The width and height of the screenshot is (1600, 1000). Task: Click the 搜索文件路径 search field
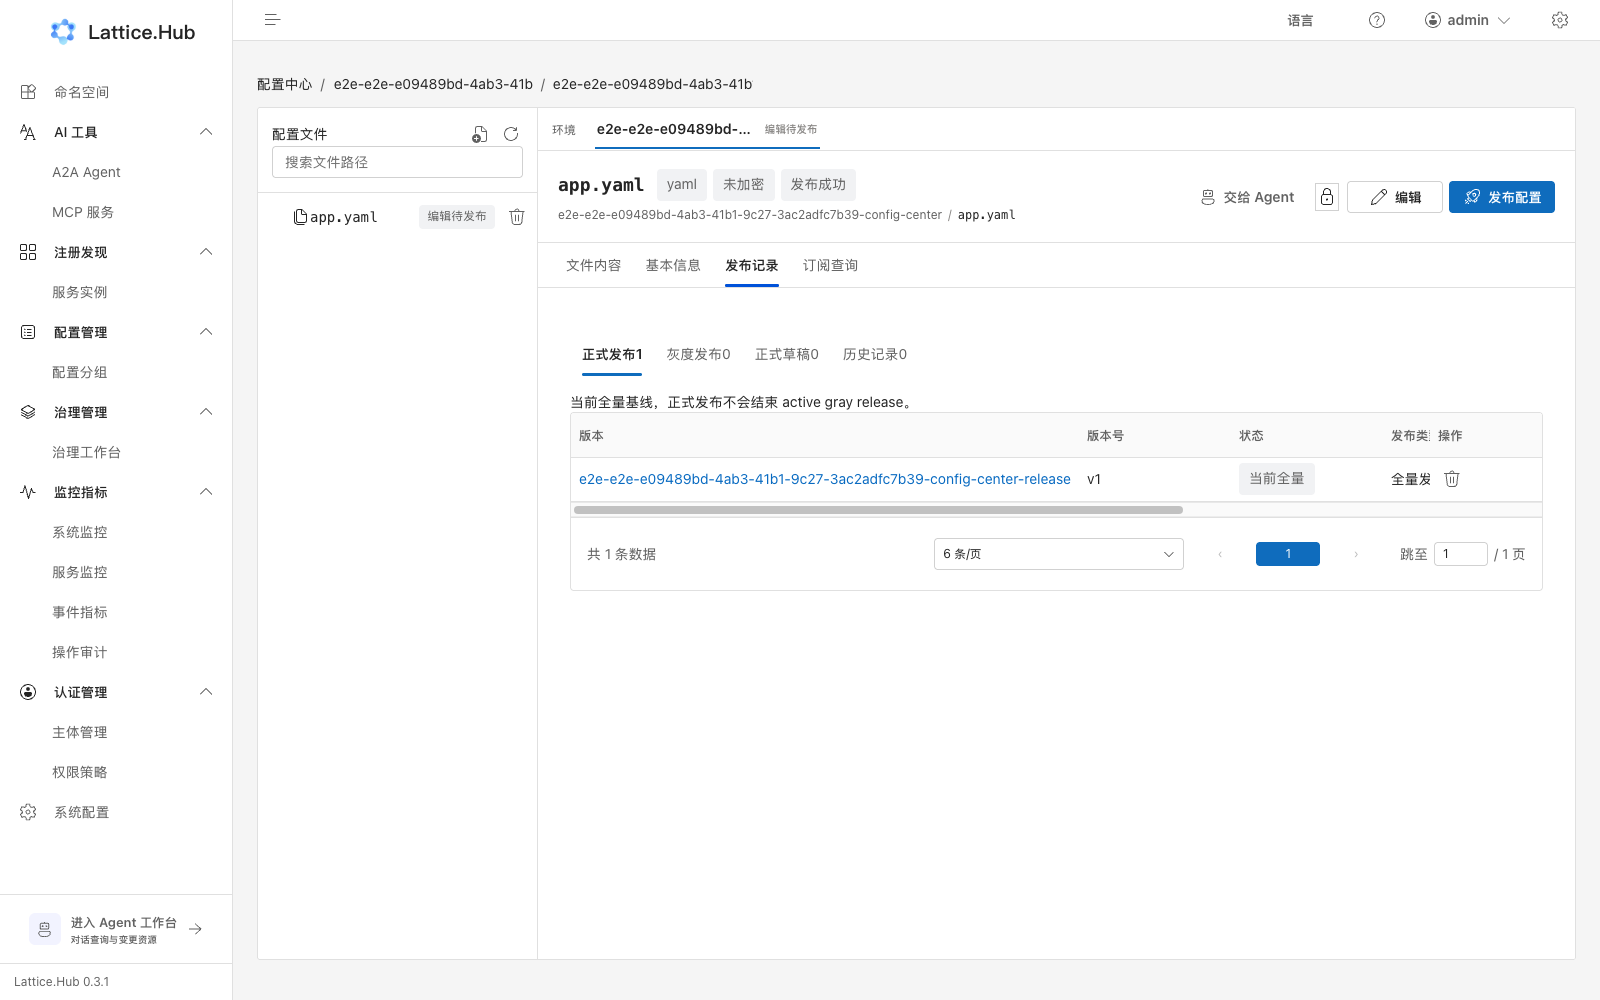(397, 162)
